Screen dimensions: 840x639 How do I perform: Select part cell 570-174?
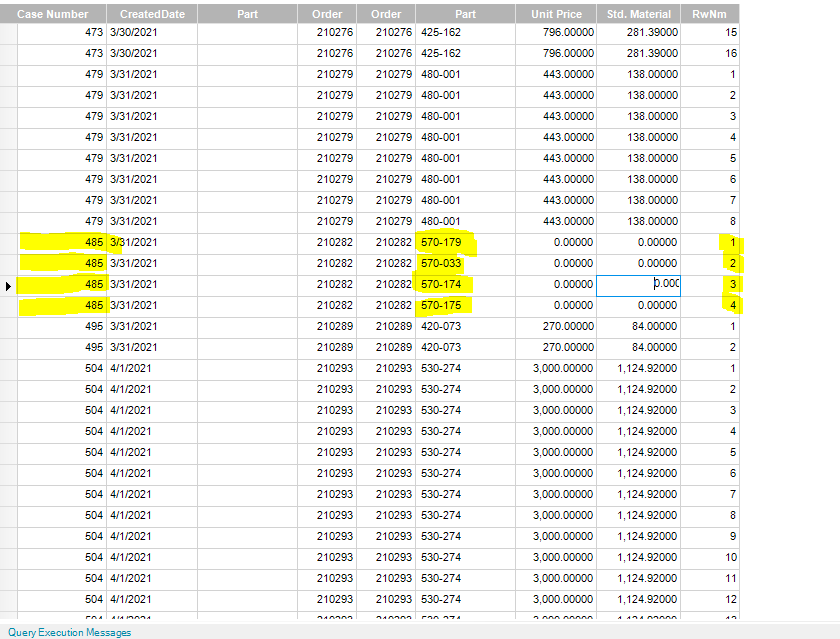pos(466,284)
